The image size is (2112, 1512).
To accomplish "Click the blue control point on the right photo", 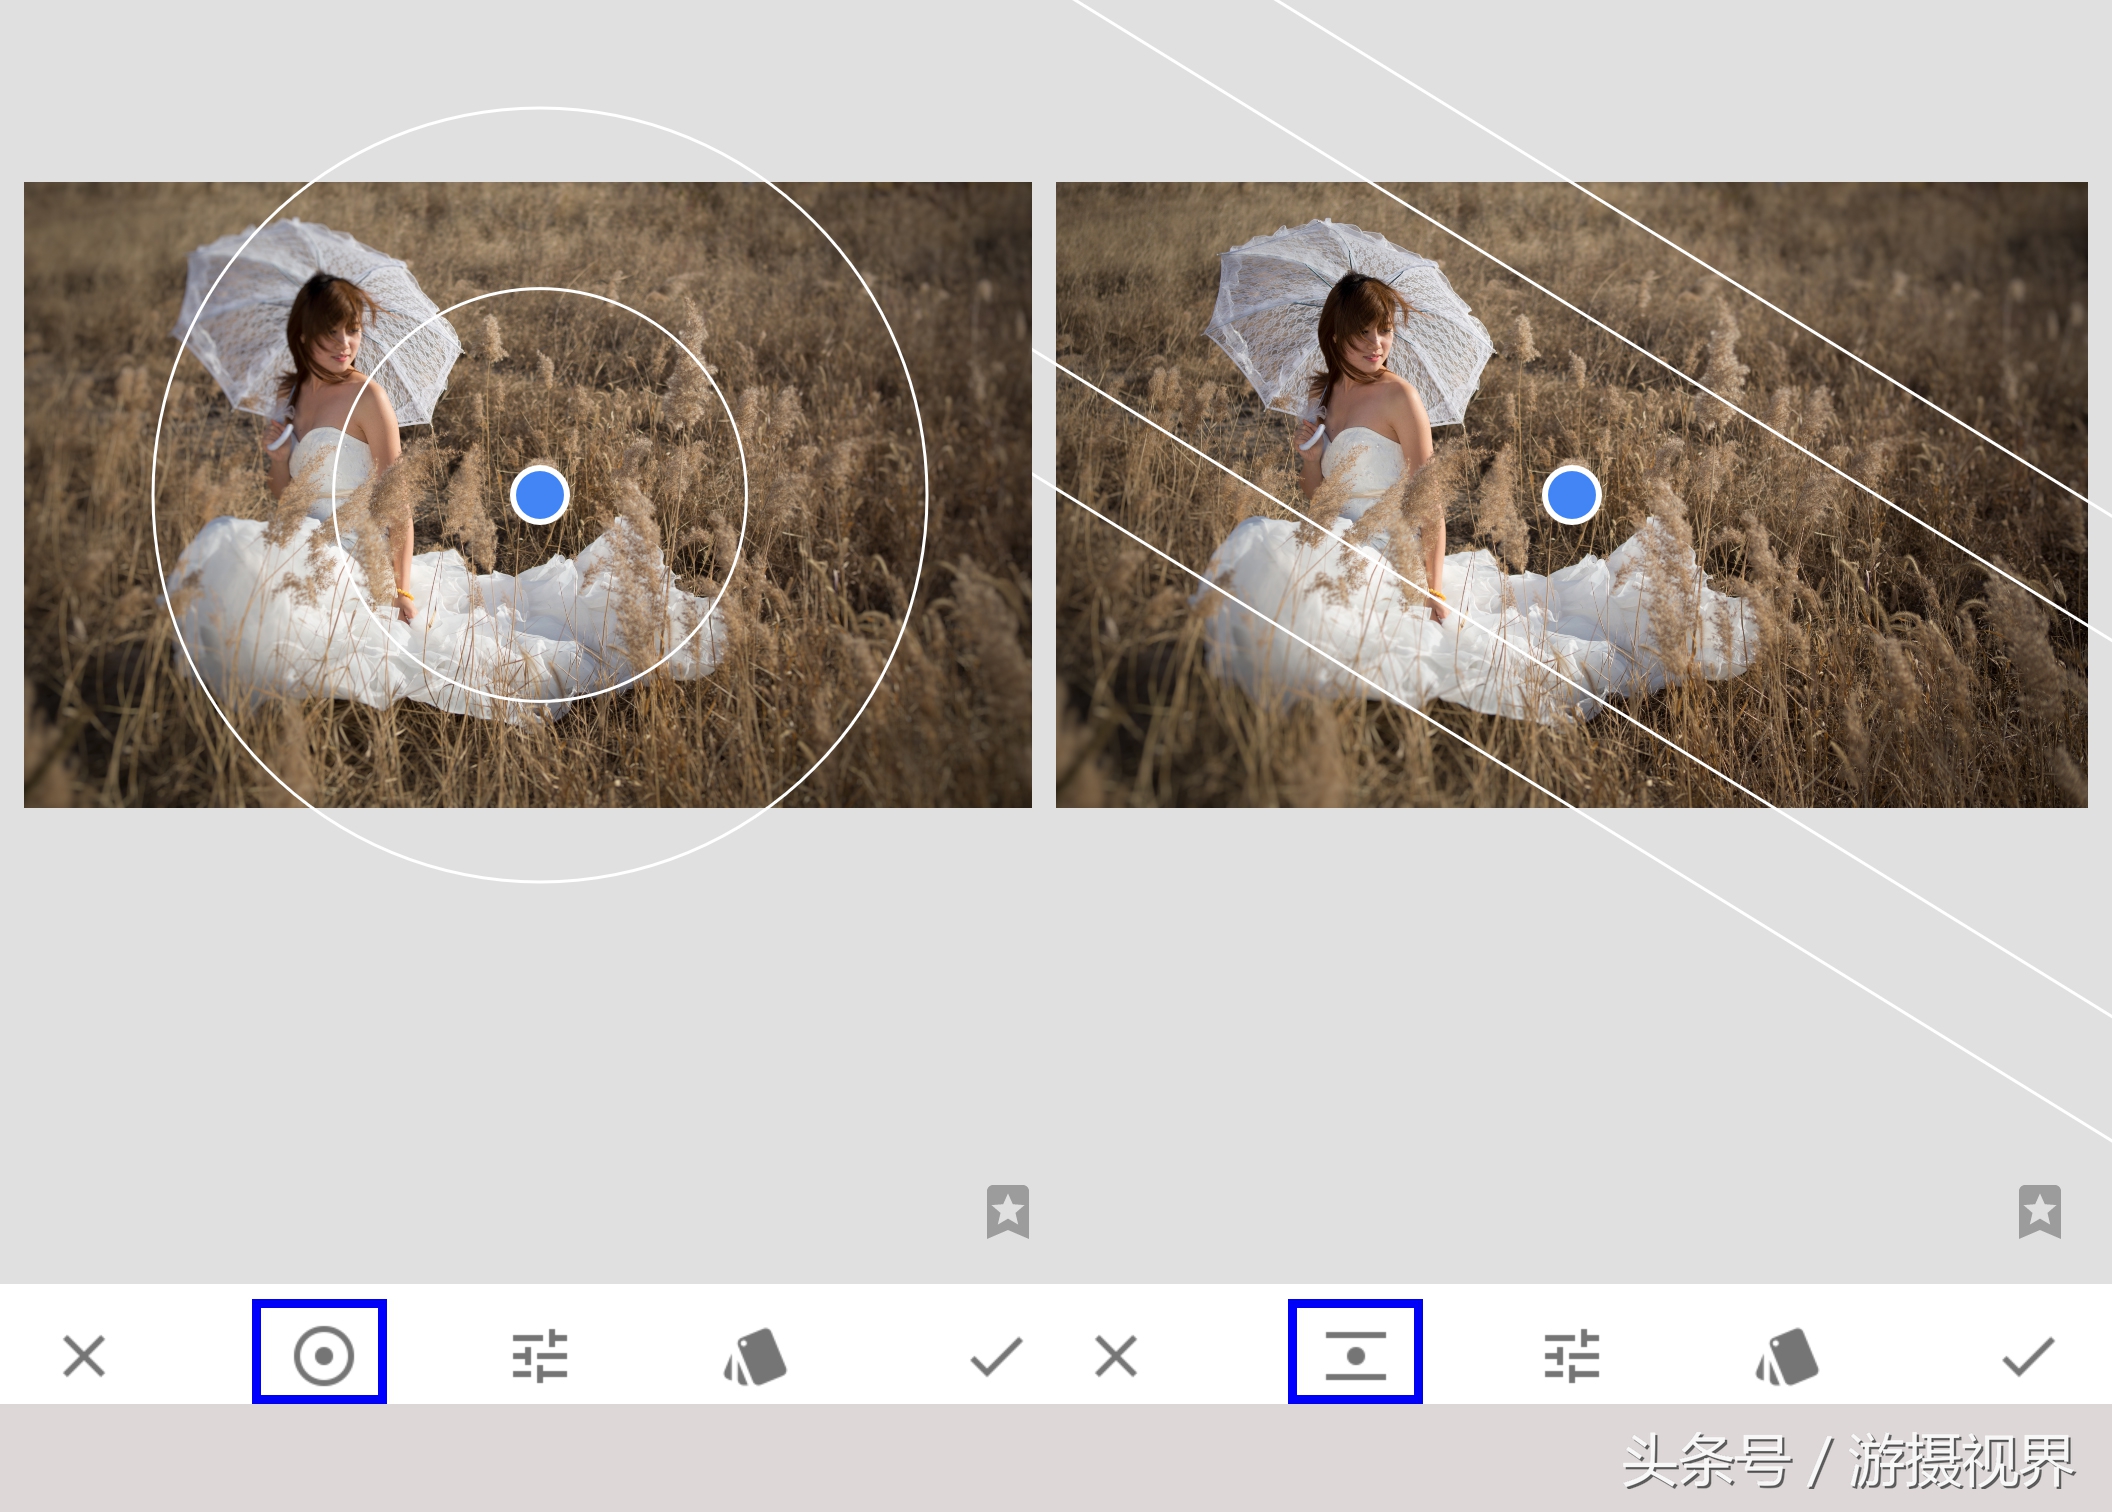I will pos(1572,494).
